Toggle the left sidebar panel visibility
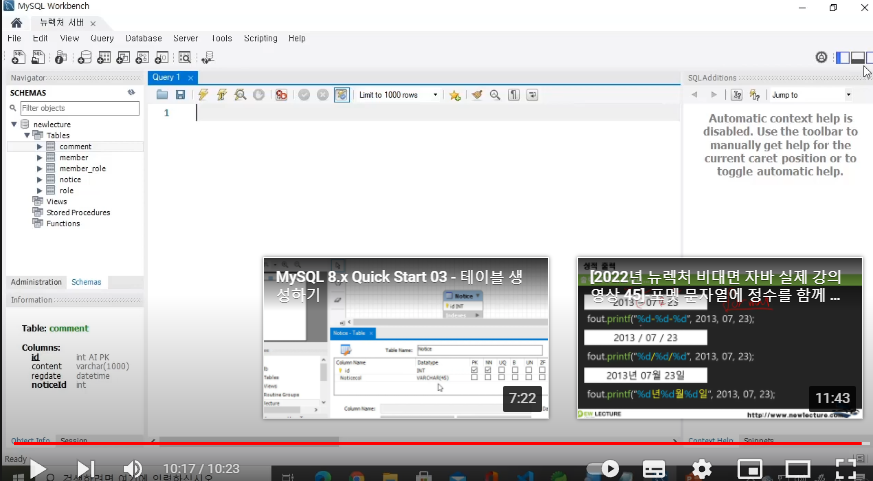873x481 pixels. (843, 57)
